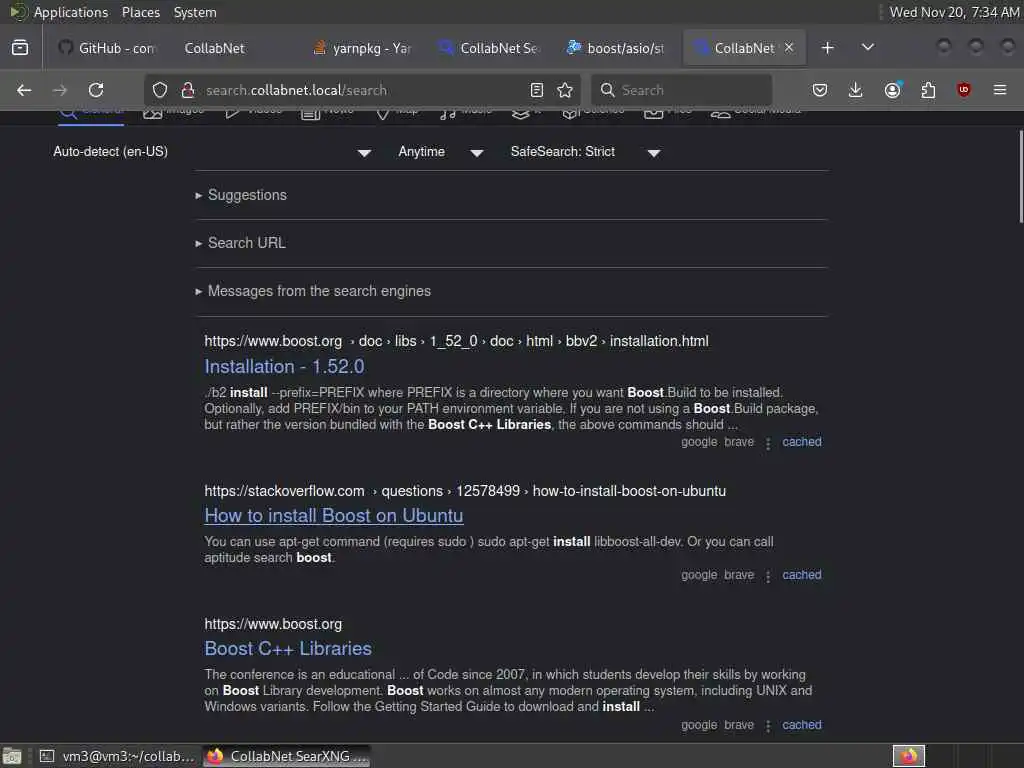
Task: Open the Firefox hamburger menu
Action: pyautogui.click(x=1000, y=90)
